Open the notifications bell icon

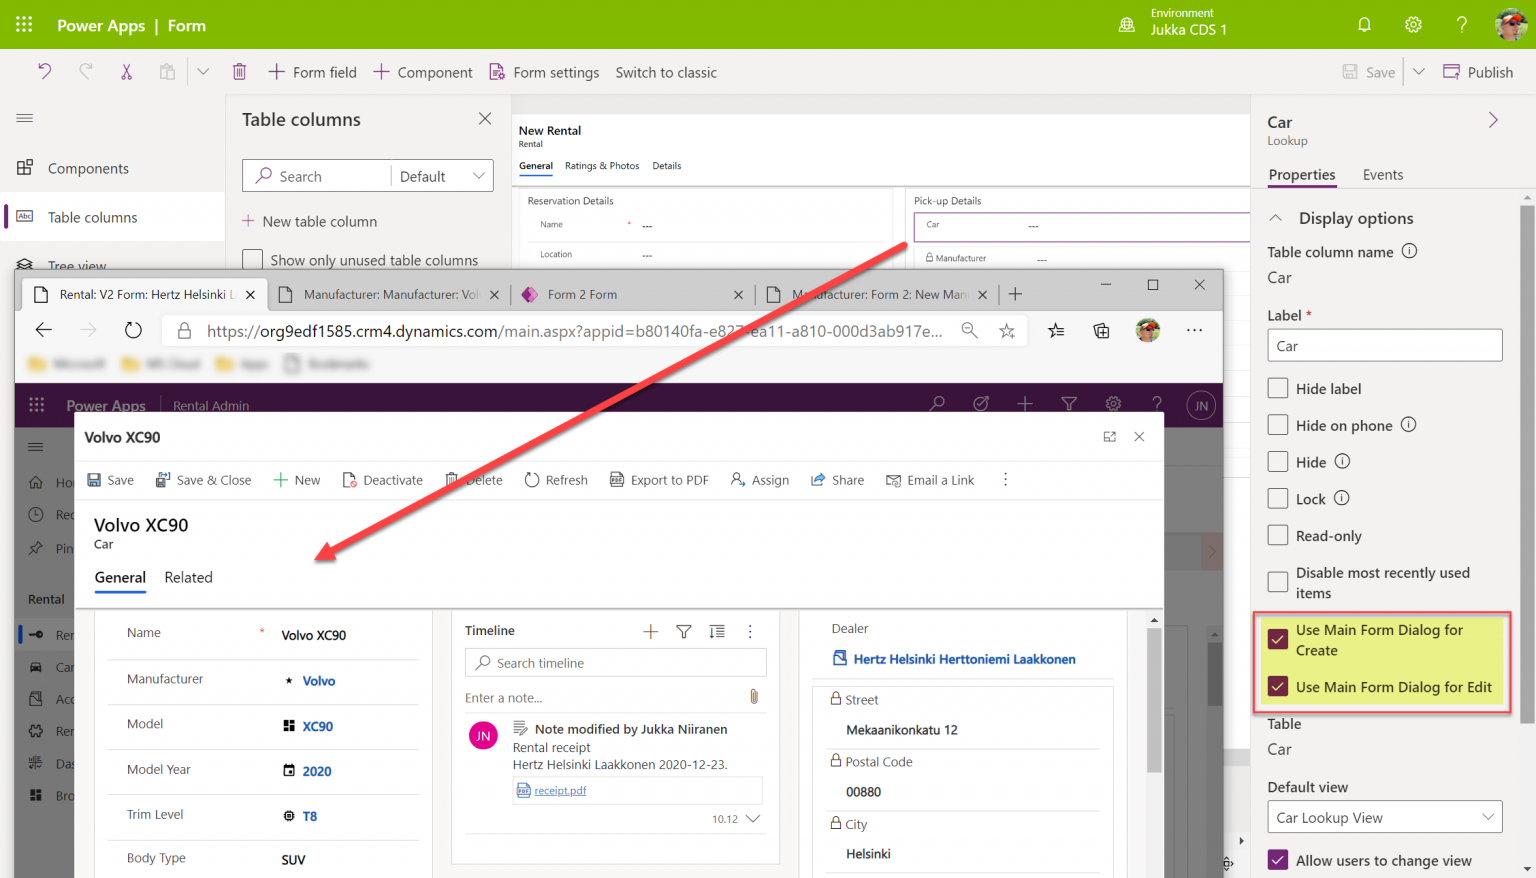point(1364,25)
